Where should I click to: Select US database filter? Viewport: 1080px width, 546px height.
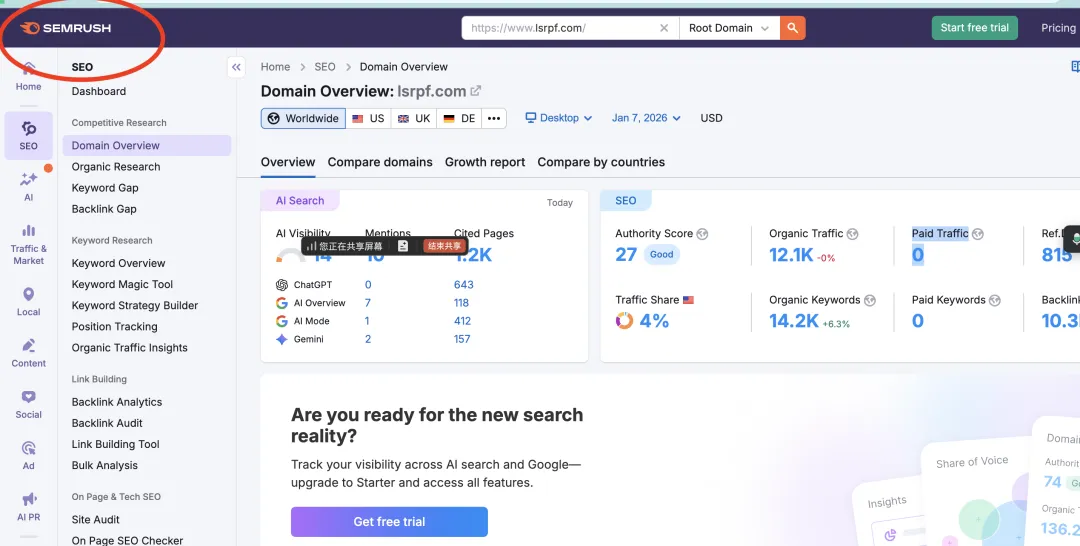click(368, 118)
